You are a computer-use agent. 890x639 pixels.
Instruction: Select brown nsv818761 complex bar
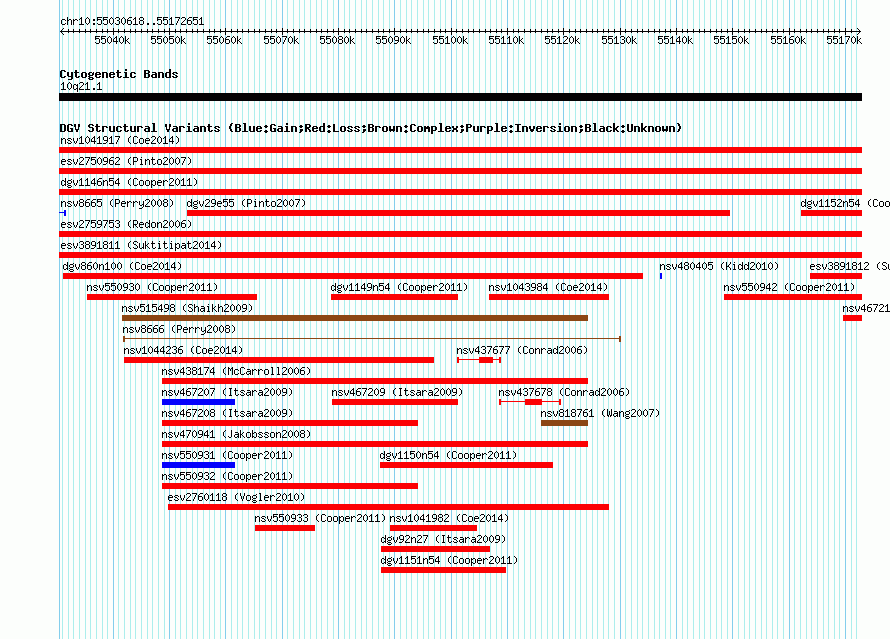pos(564,423)
